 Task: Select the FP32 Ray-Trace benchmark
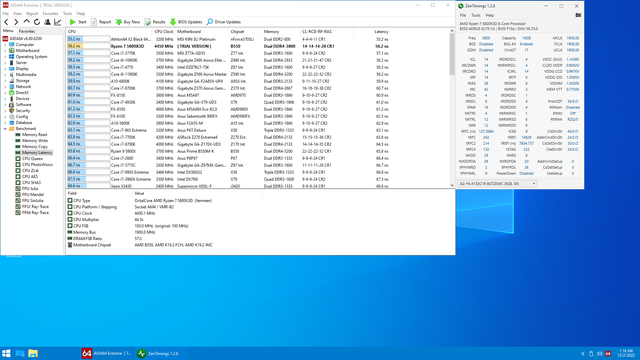point(35,207)
